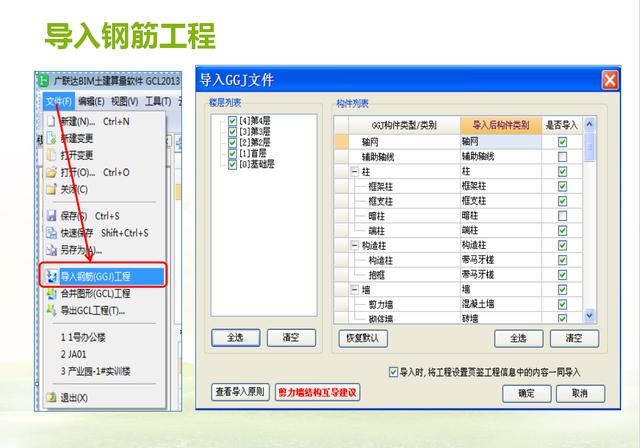640x448 pixels.
Task: Enable import checkbox for 暗柱 row
Action: click(x=562, y=216)
